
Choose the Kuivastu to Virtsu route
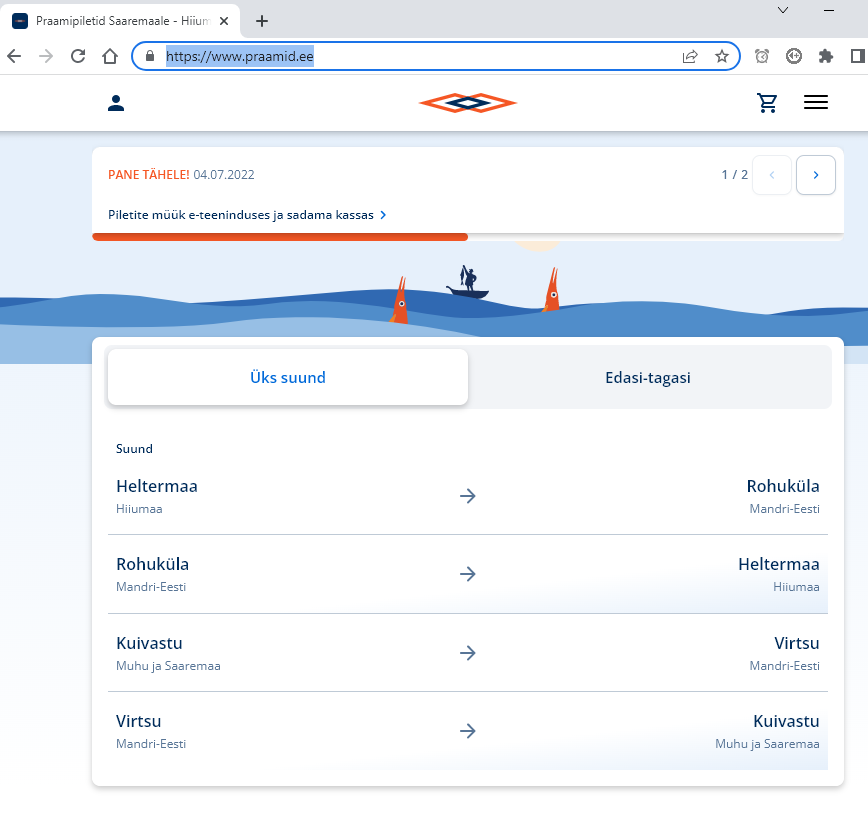click(x=467, y=653)
